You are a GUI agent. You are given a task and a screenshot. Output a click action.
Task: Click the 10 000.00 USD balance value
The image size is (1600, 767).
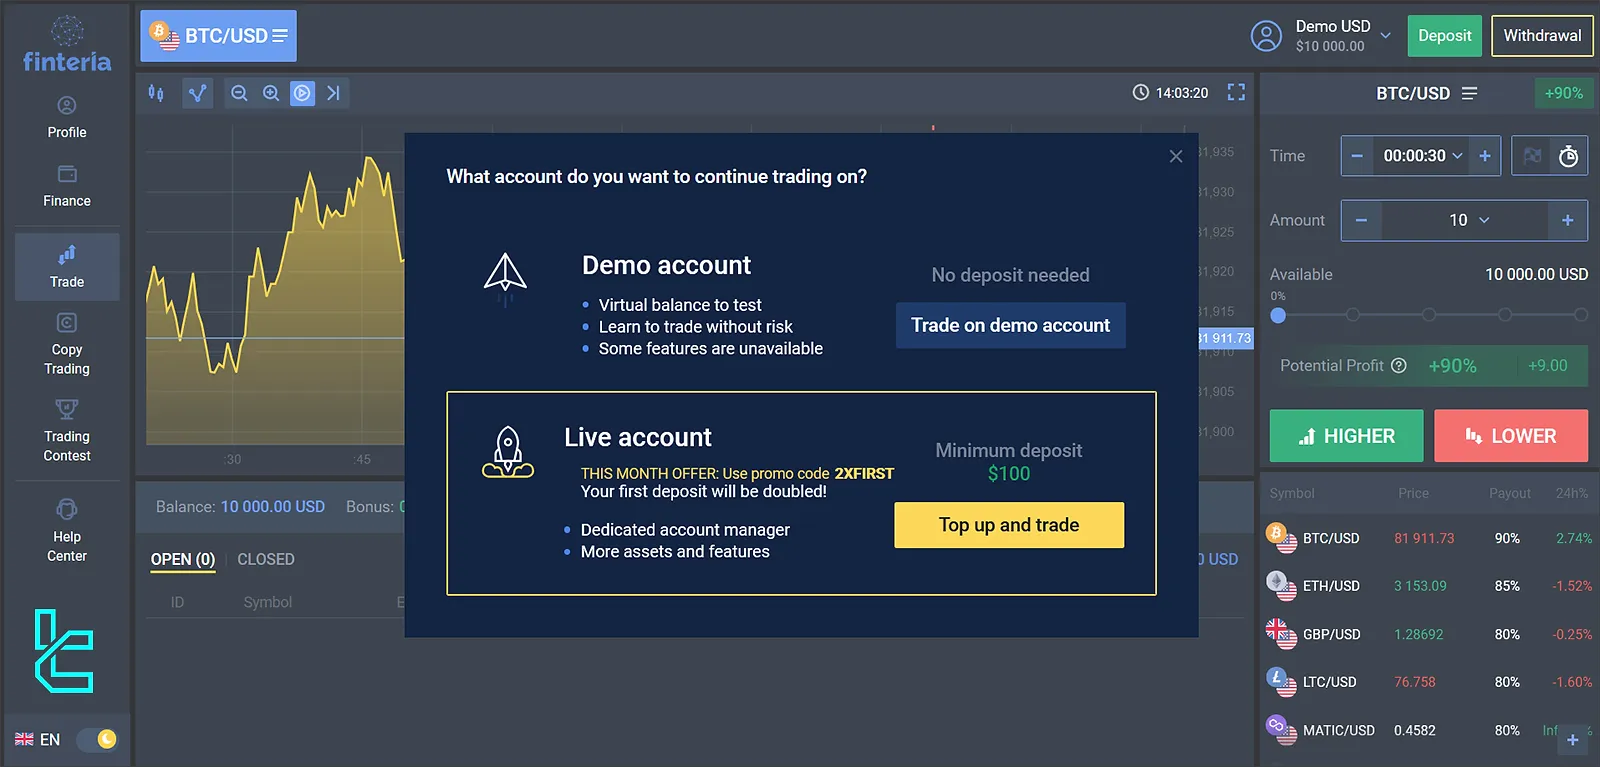tap(273, 507)
